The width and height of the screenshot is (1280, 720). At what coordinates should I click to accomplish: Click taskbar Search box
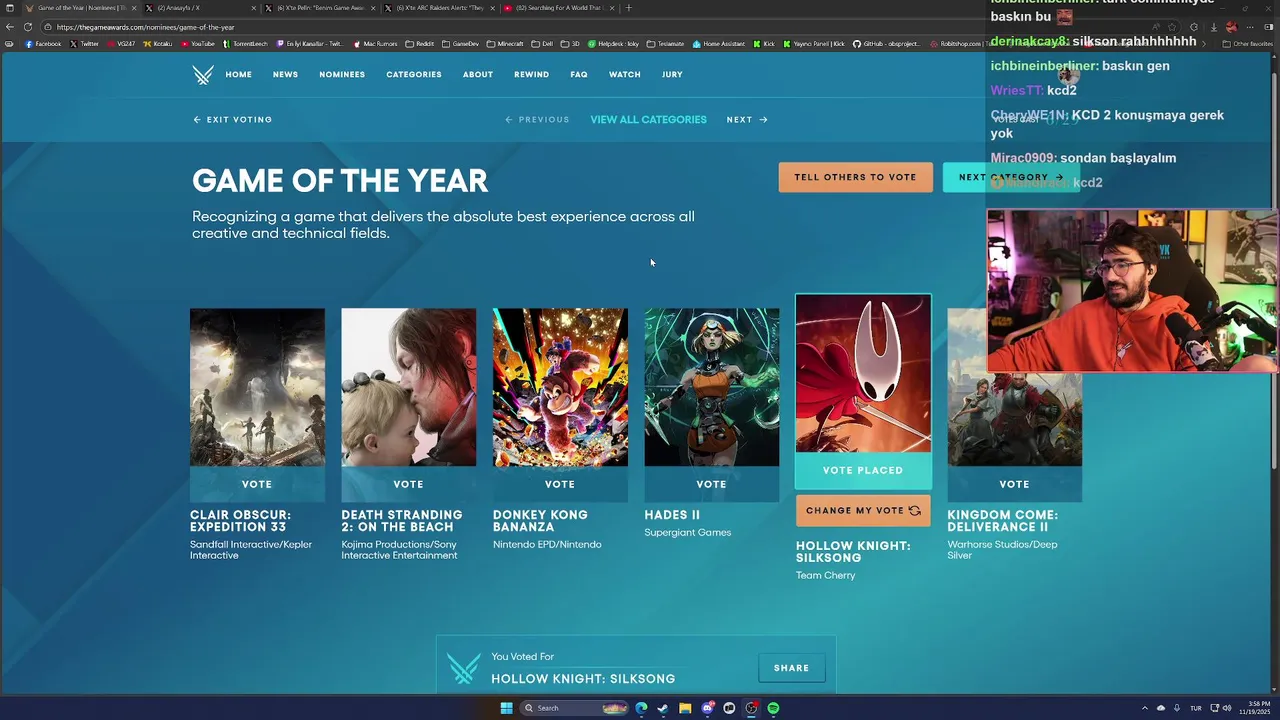[575, 708]
